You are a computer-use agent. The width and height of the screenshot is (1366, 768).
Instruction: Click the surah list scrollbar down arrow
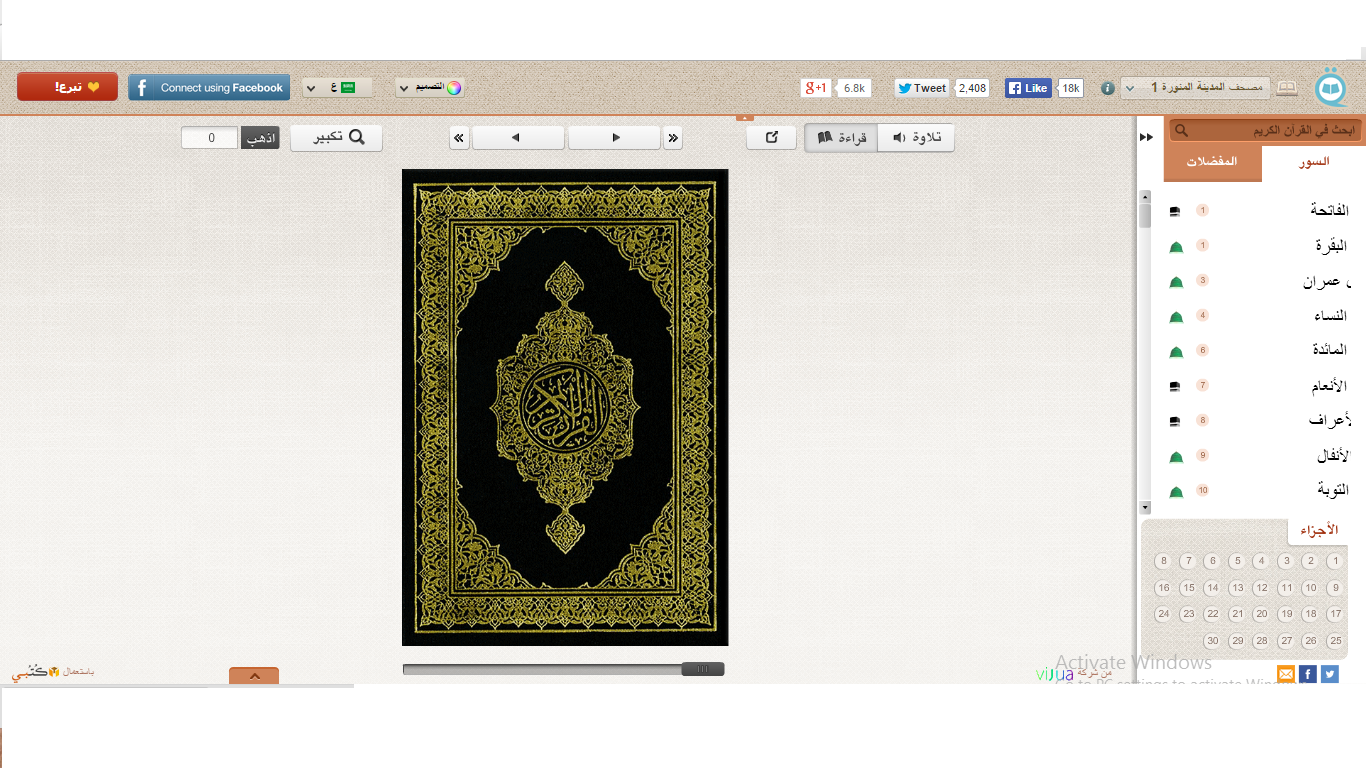[x=1145, y=508]
